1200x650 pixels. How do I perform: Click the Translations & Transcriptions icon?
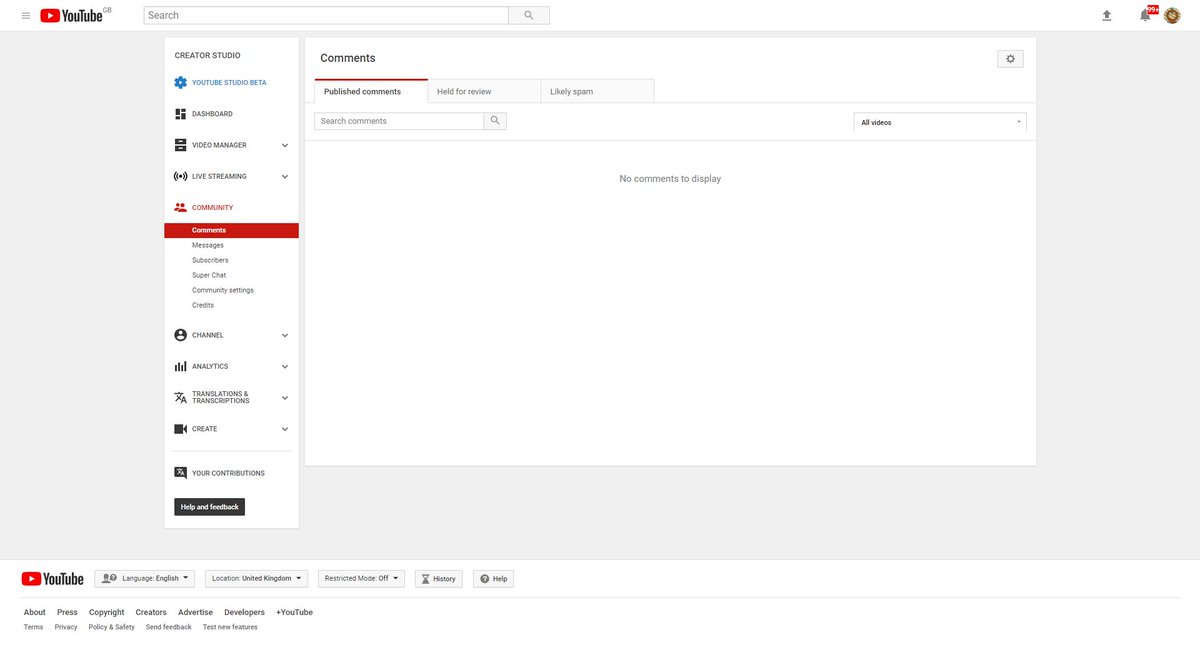pos(180,397)
